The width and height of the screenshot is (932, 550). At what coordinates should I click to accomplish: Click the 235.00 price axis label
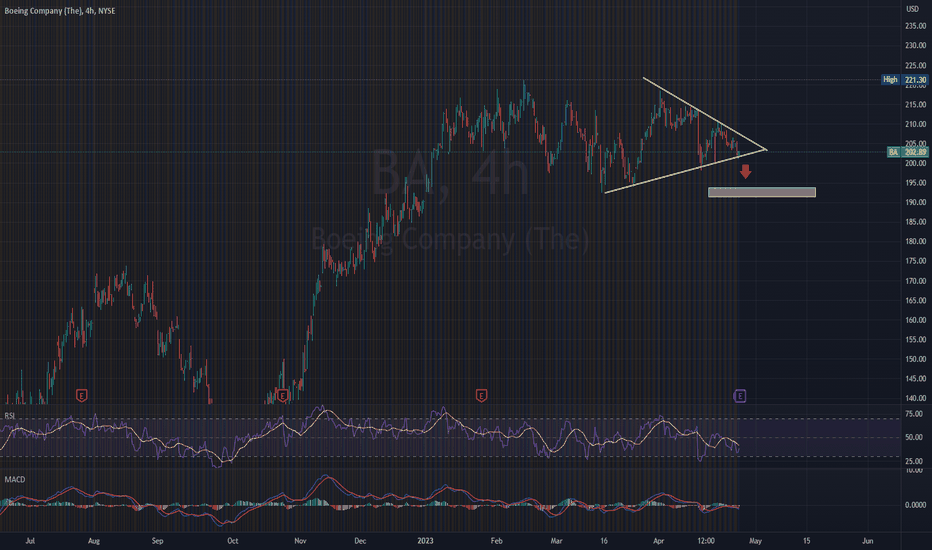pyautogui.click(x=915, y=26)
